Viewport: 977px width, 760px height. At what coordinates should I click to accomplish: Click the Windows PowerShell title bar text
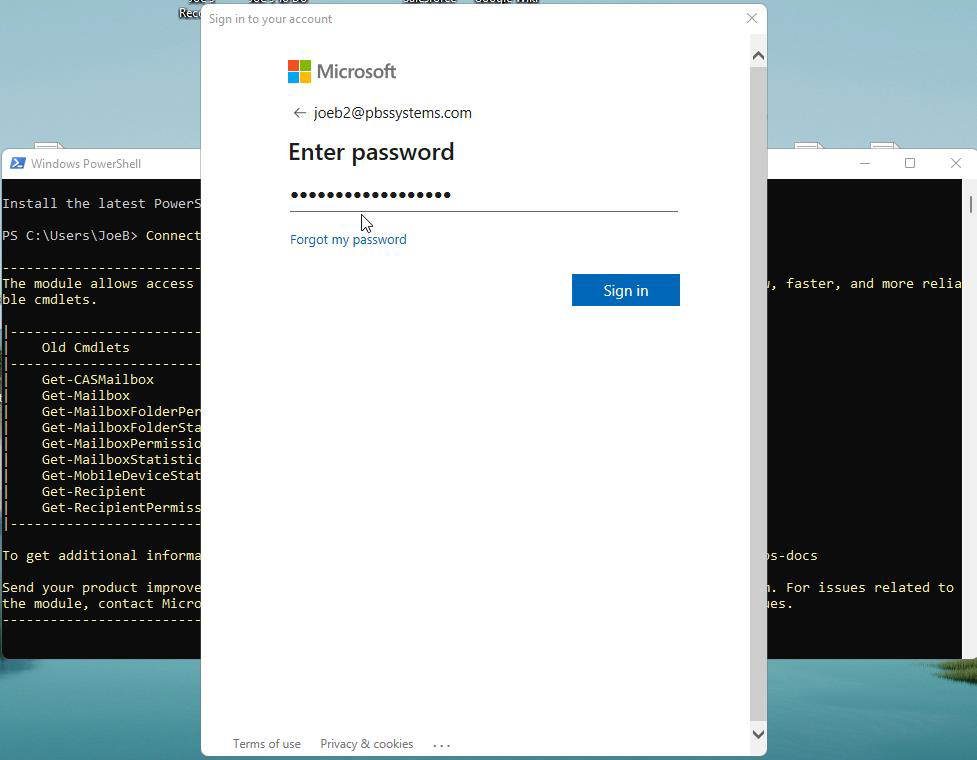coord(86,164)
